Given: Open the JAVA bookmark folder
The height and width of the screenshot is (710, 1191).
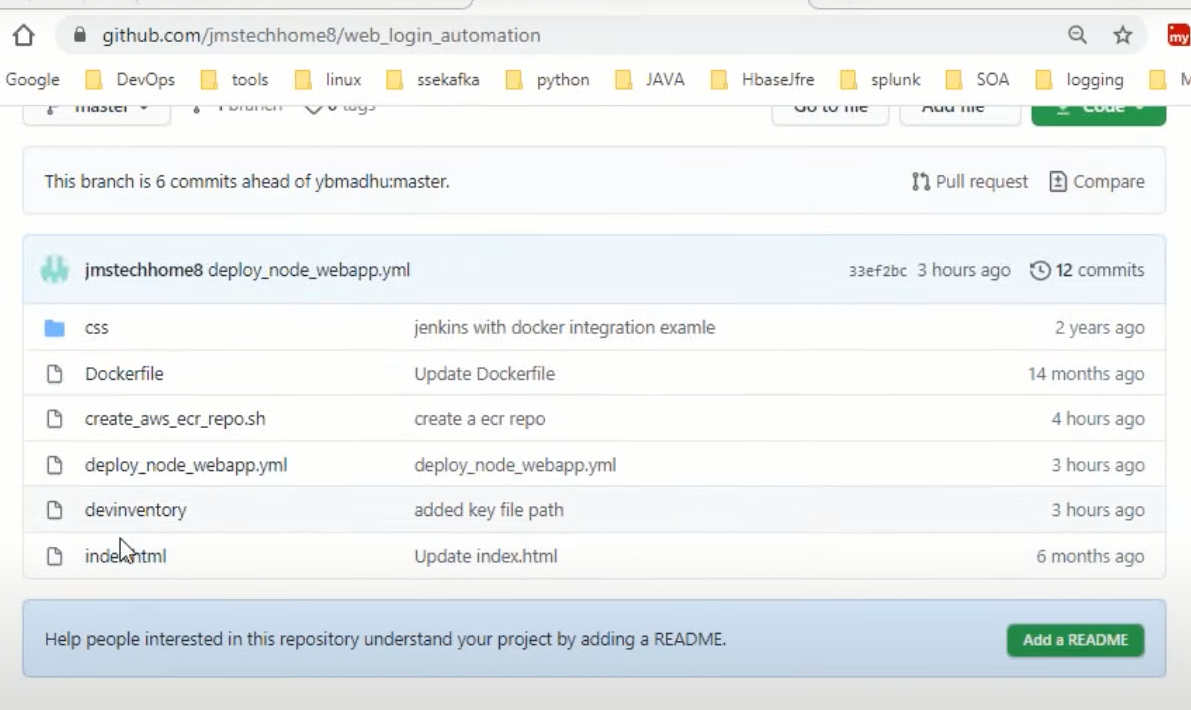Looking at the screenshot, I should tap(650, 80).
